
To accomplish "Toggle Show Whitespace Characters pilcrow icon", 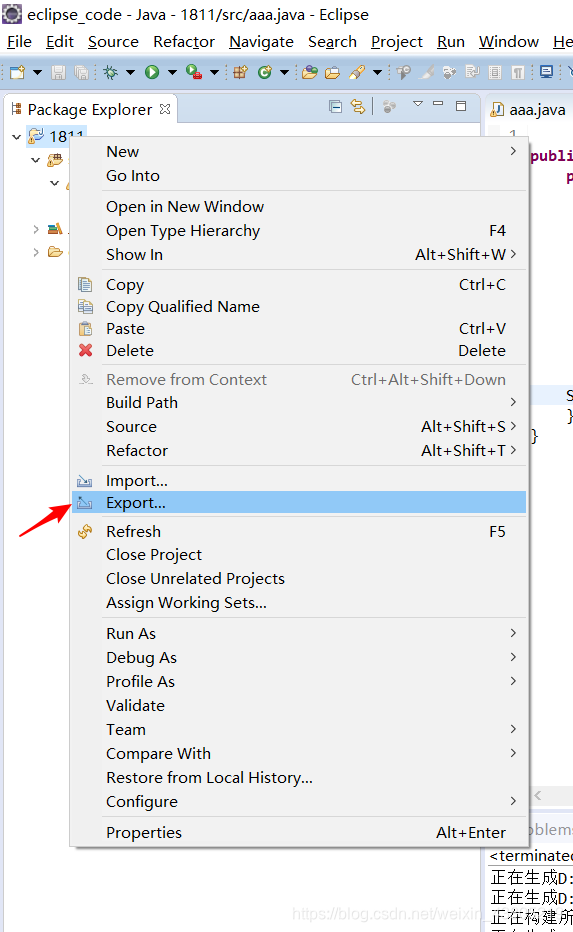I will [x=518, y=73].
